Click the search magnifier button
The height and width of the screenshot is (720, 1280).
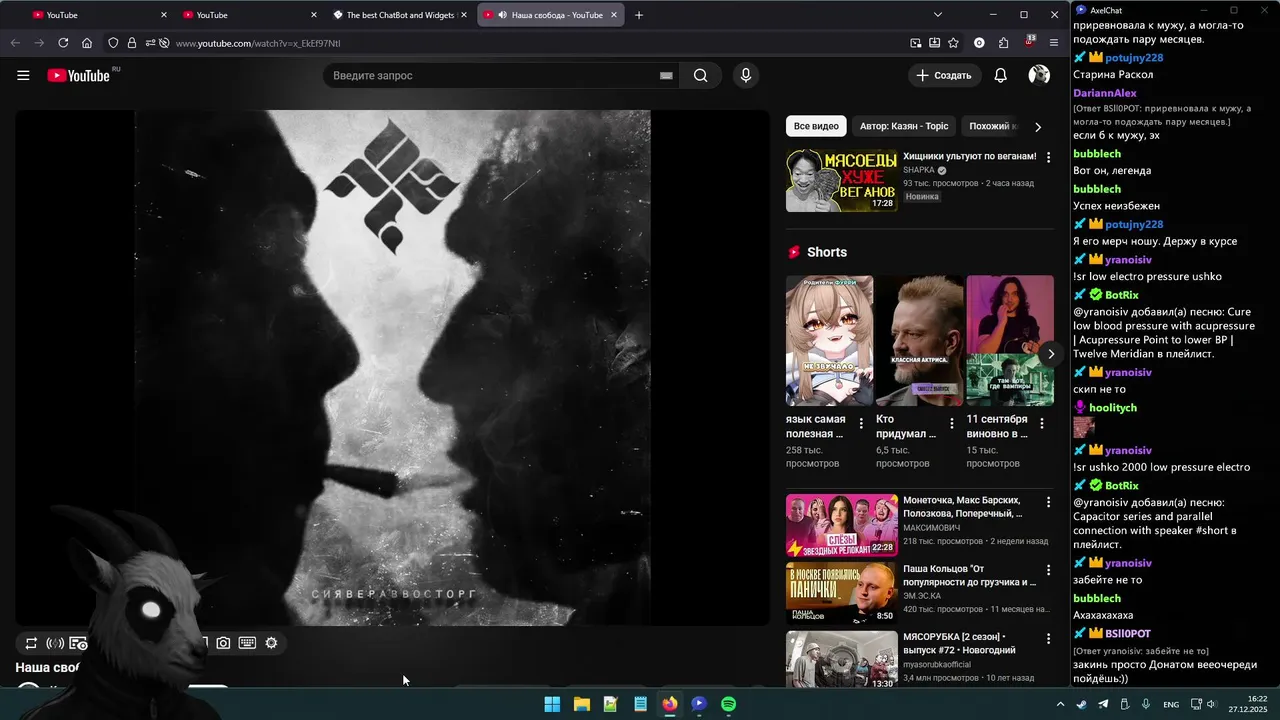(700, 75)
